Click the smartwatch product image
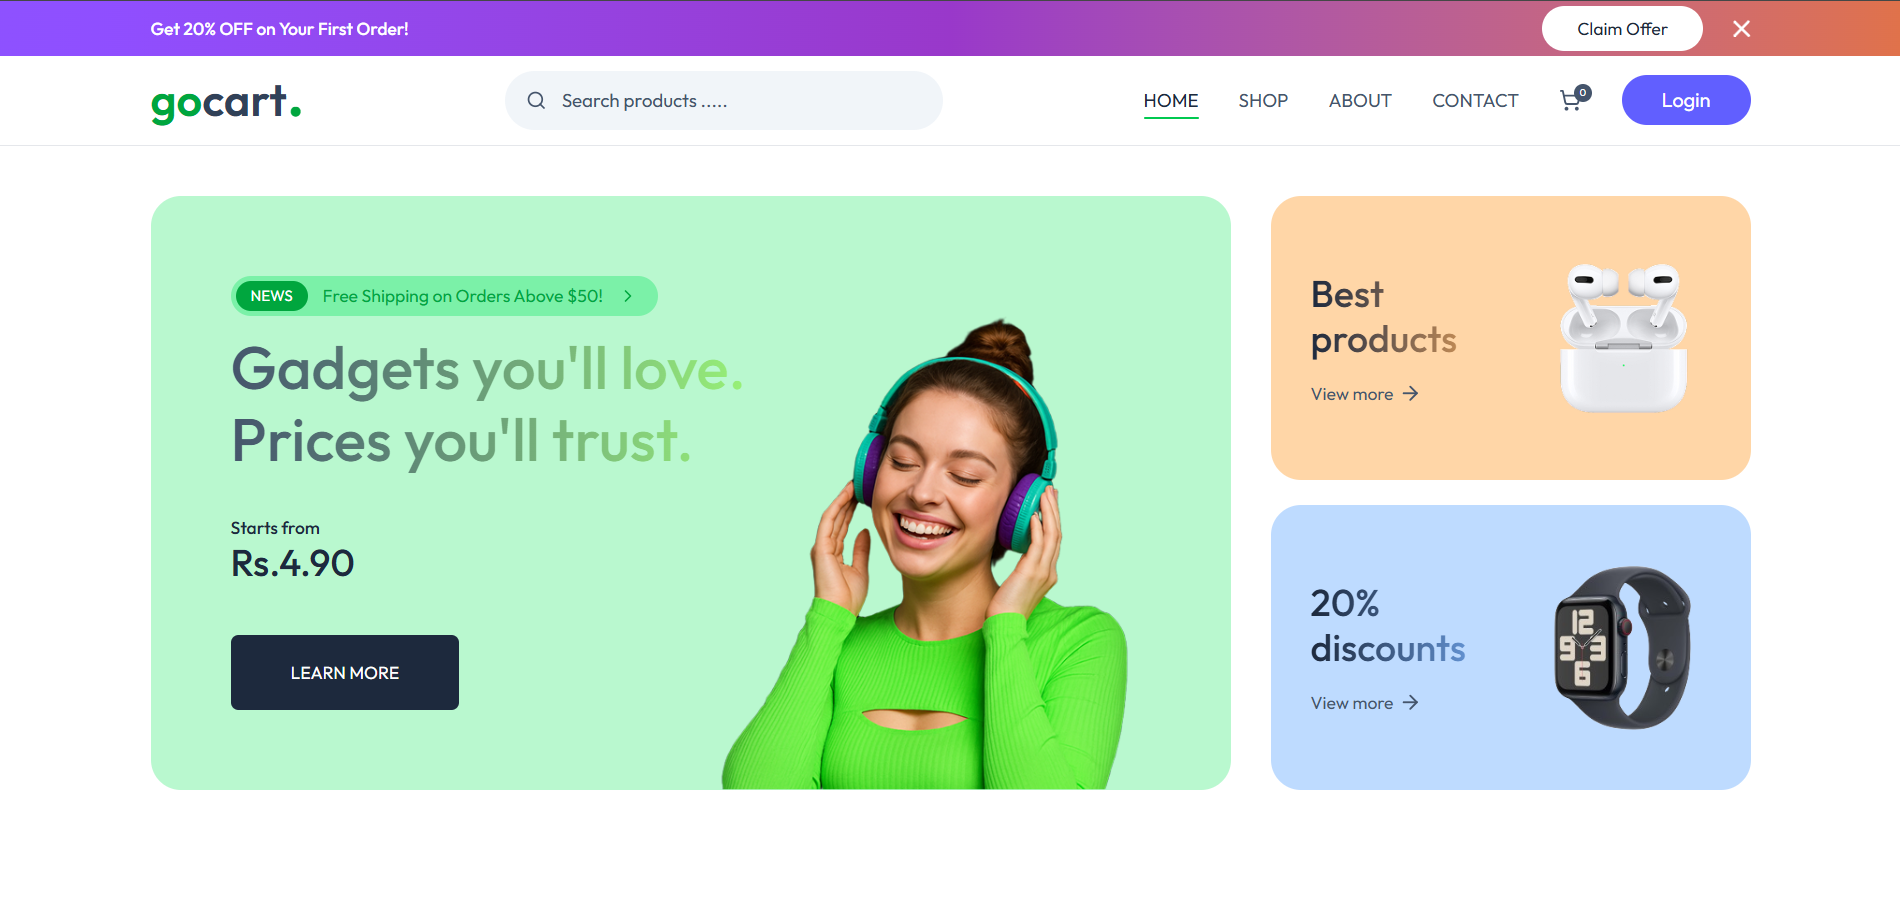This screenshot has height=910, width=1900. pos(1623,648)
